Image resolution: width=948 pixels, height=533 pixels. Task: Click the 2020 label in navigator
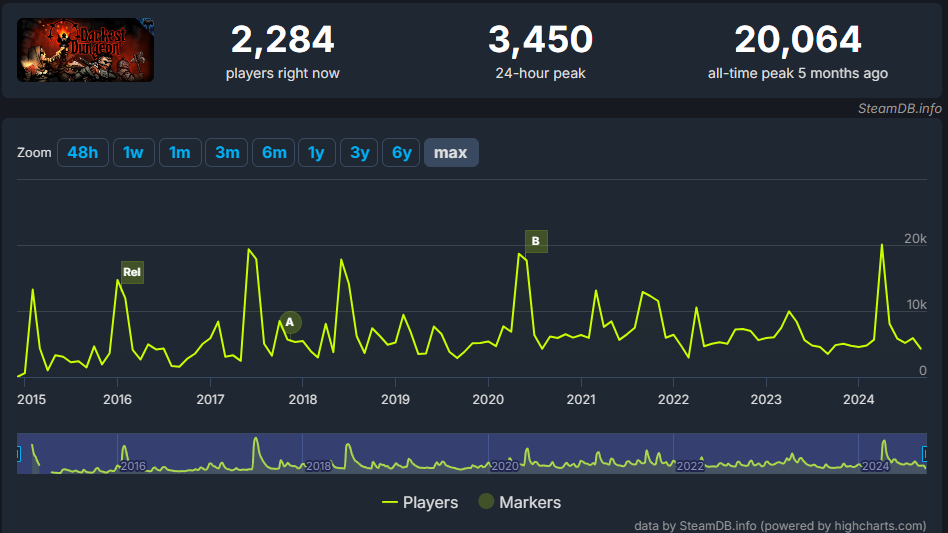(504, 466)
